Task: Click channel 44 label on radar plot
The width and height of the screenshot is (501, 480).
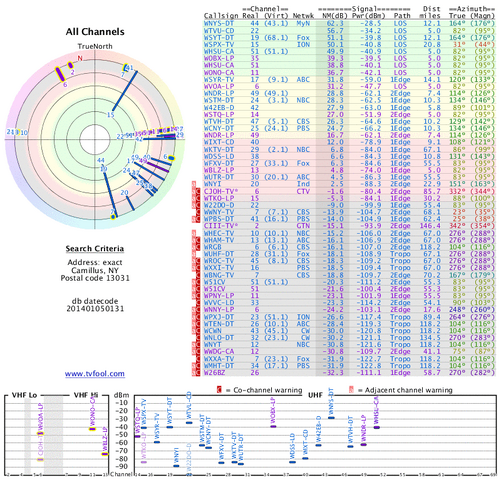Action: [101, 161]
